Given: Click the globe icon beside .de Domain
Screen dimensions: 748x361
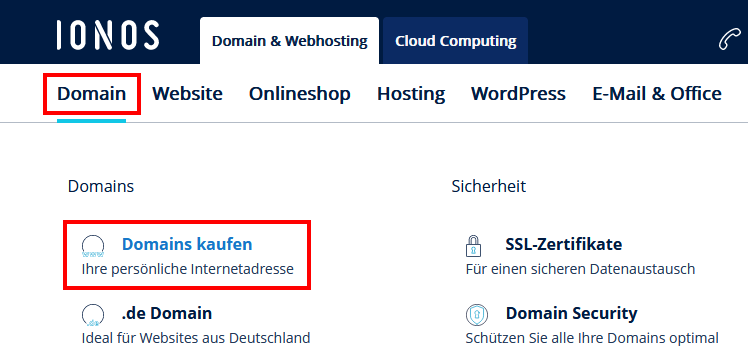Looking at the screenshot, I should [93, 315].
